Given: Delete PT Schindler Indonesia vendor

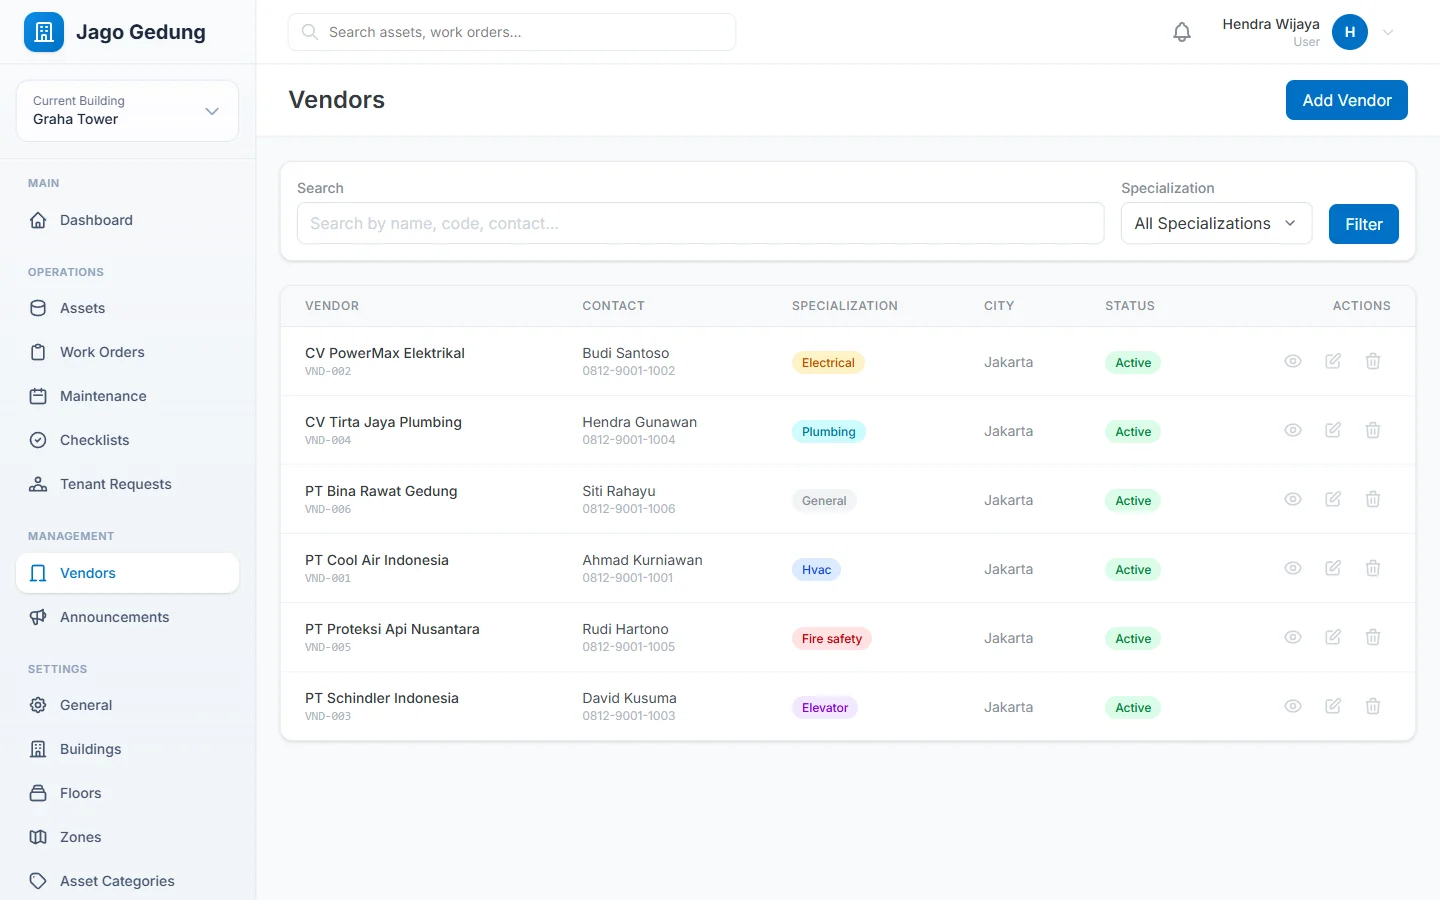Looking at the screenshot, I should [1373, 706].
